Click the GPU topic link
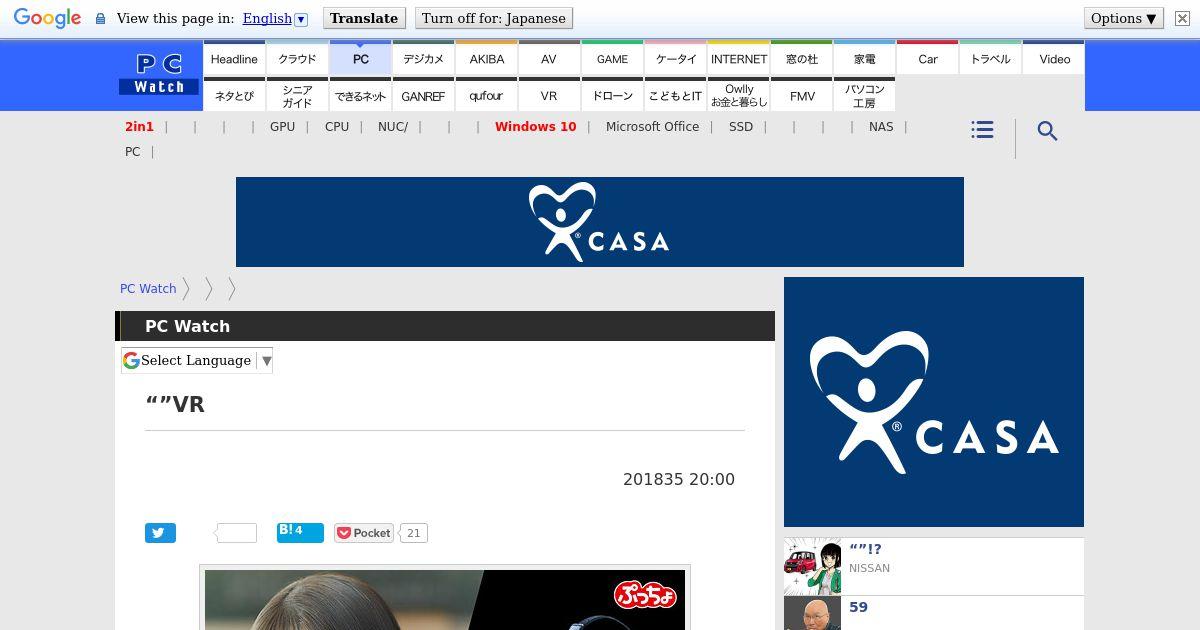Image resolution: width=1200 pixels, height=630 pixels. coord(282,127)
